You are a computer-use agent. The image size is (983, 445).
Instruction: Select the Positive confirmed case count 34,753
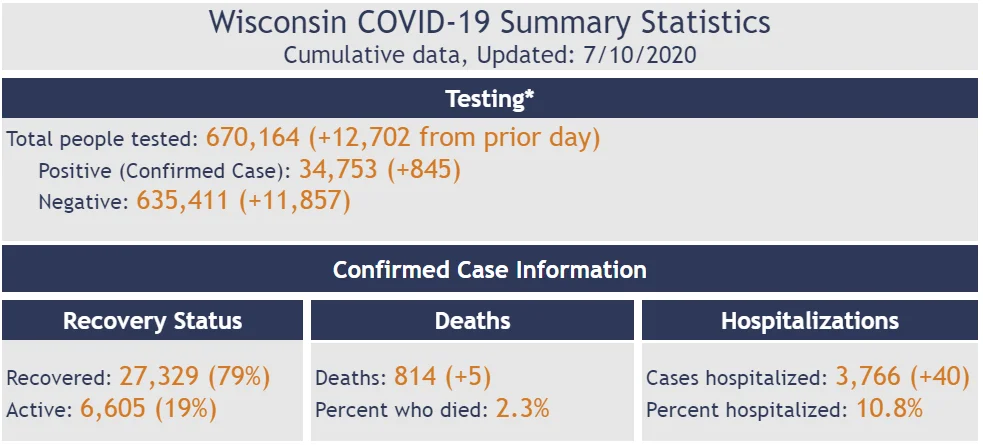tap(339, 170)
